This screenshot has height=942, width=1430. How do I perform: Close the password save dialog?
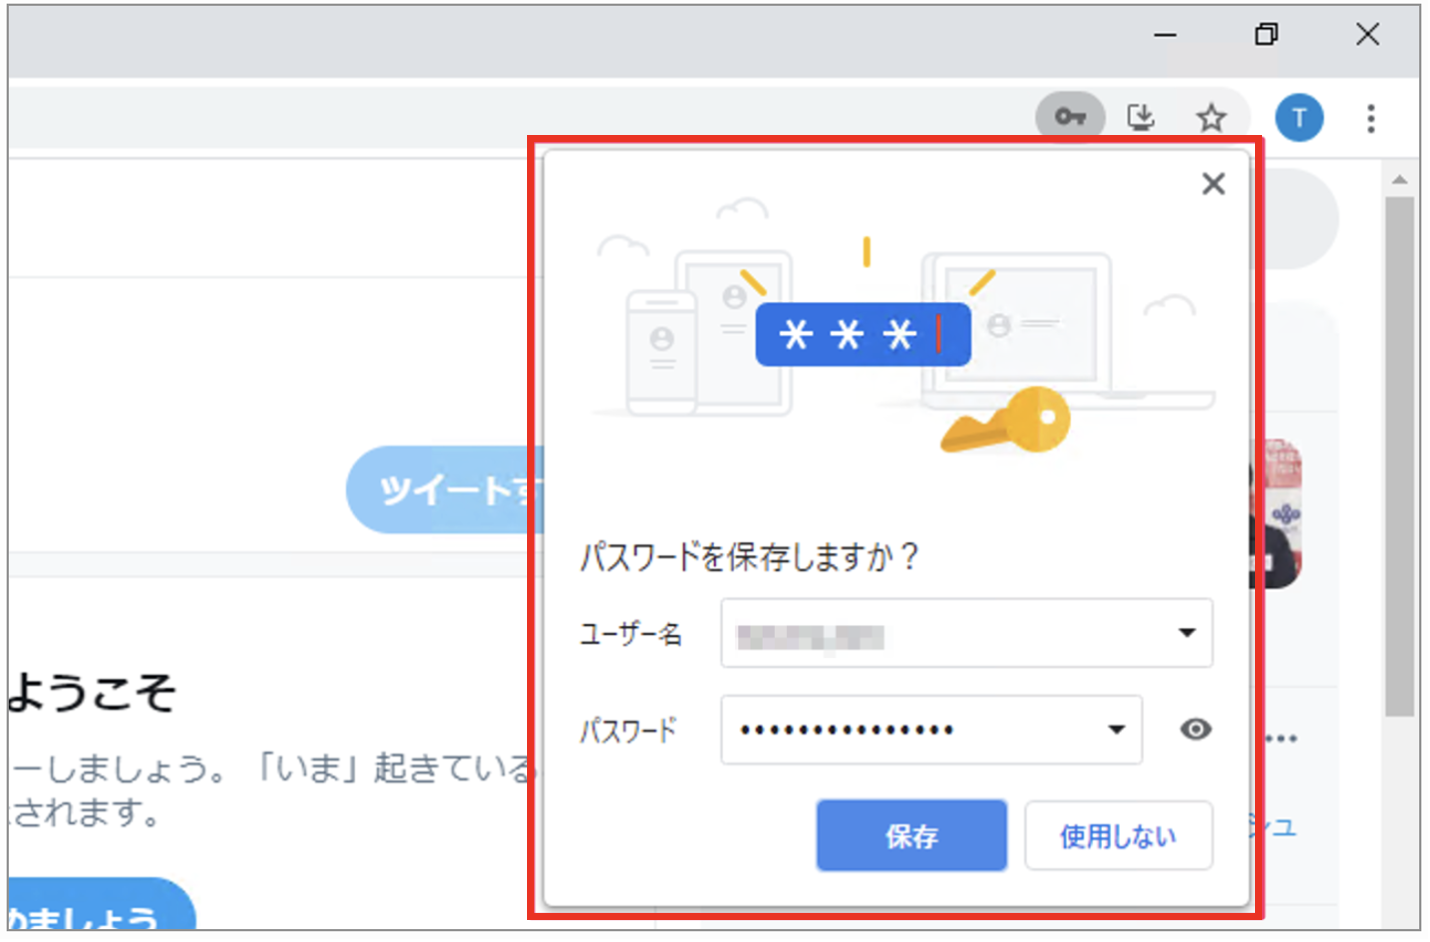tap(1214, 184)
